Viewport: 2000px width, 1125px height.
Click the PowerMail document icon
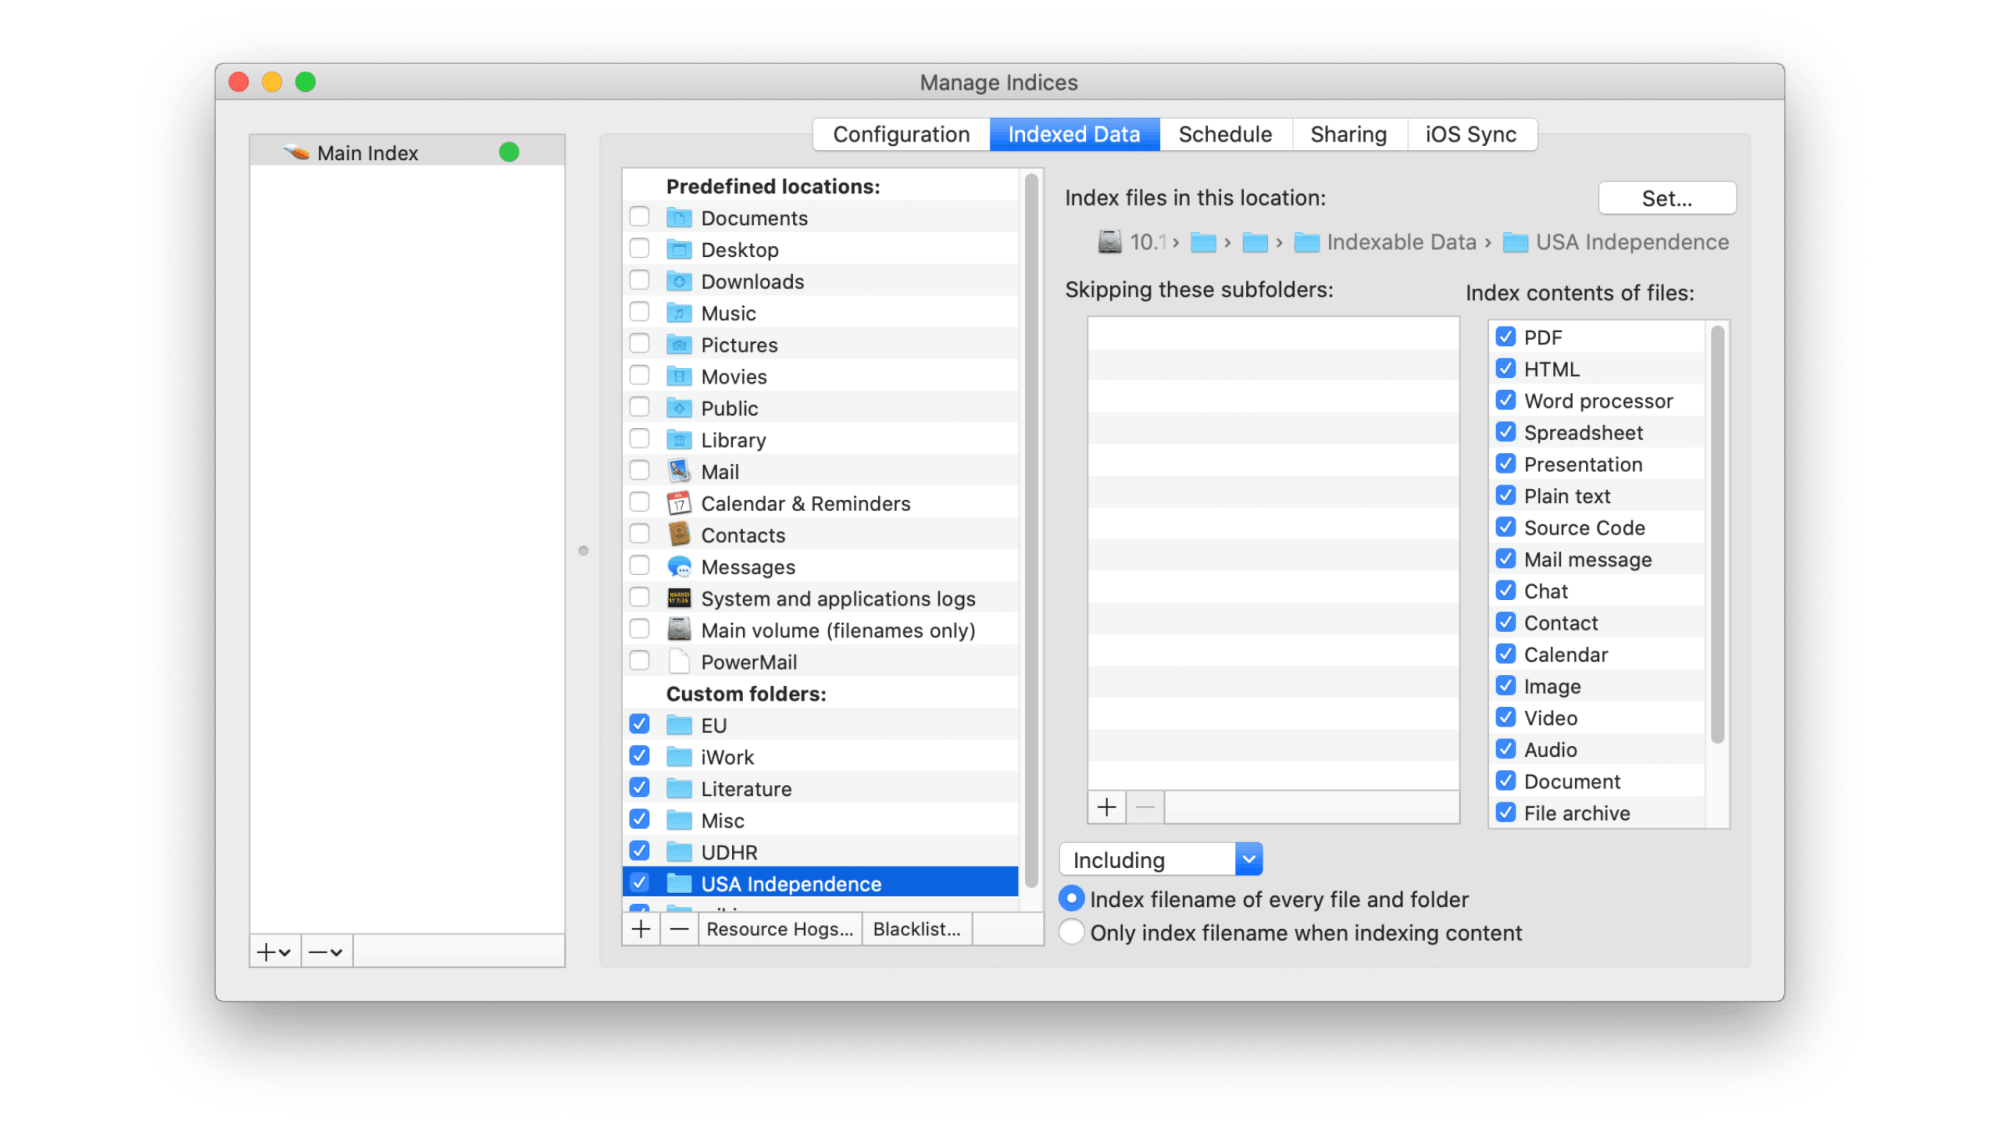click(679, 662)
